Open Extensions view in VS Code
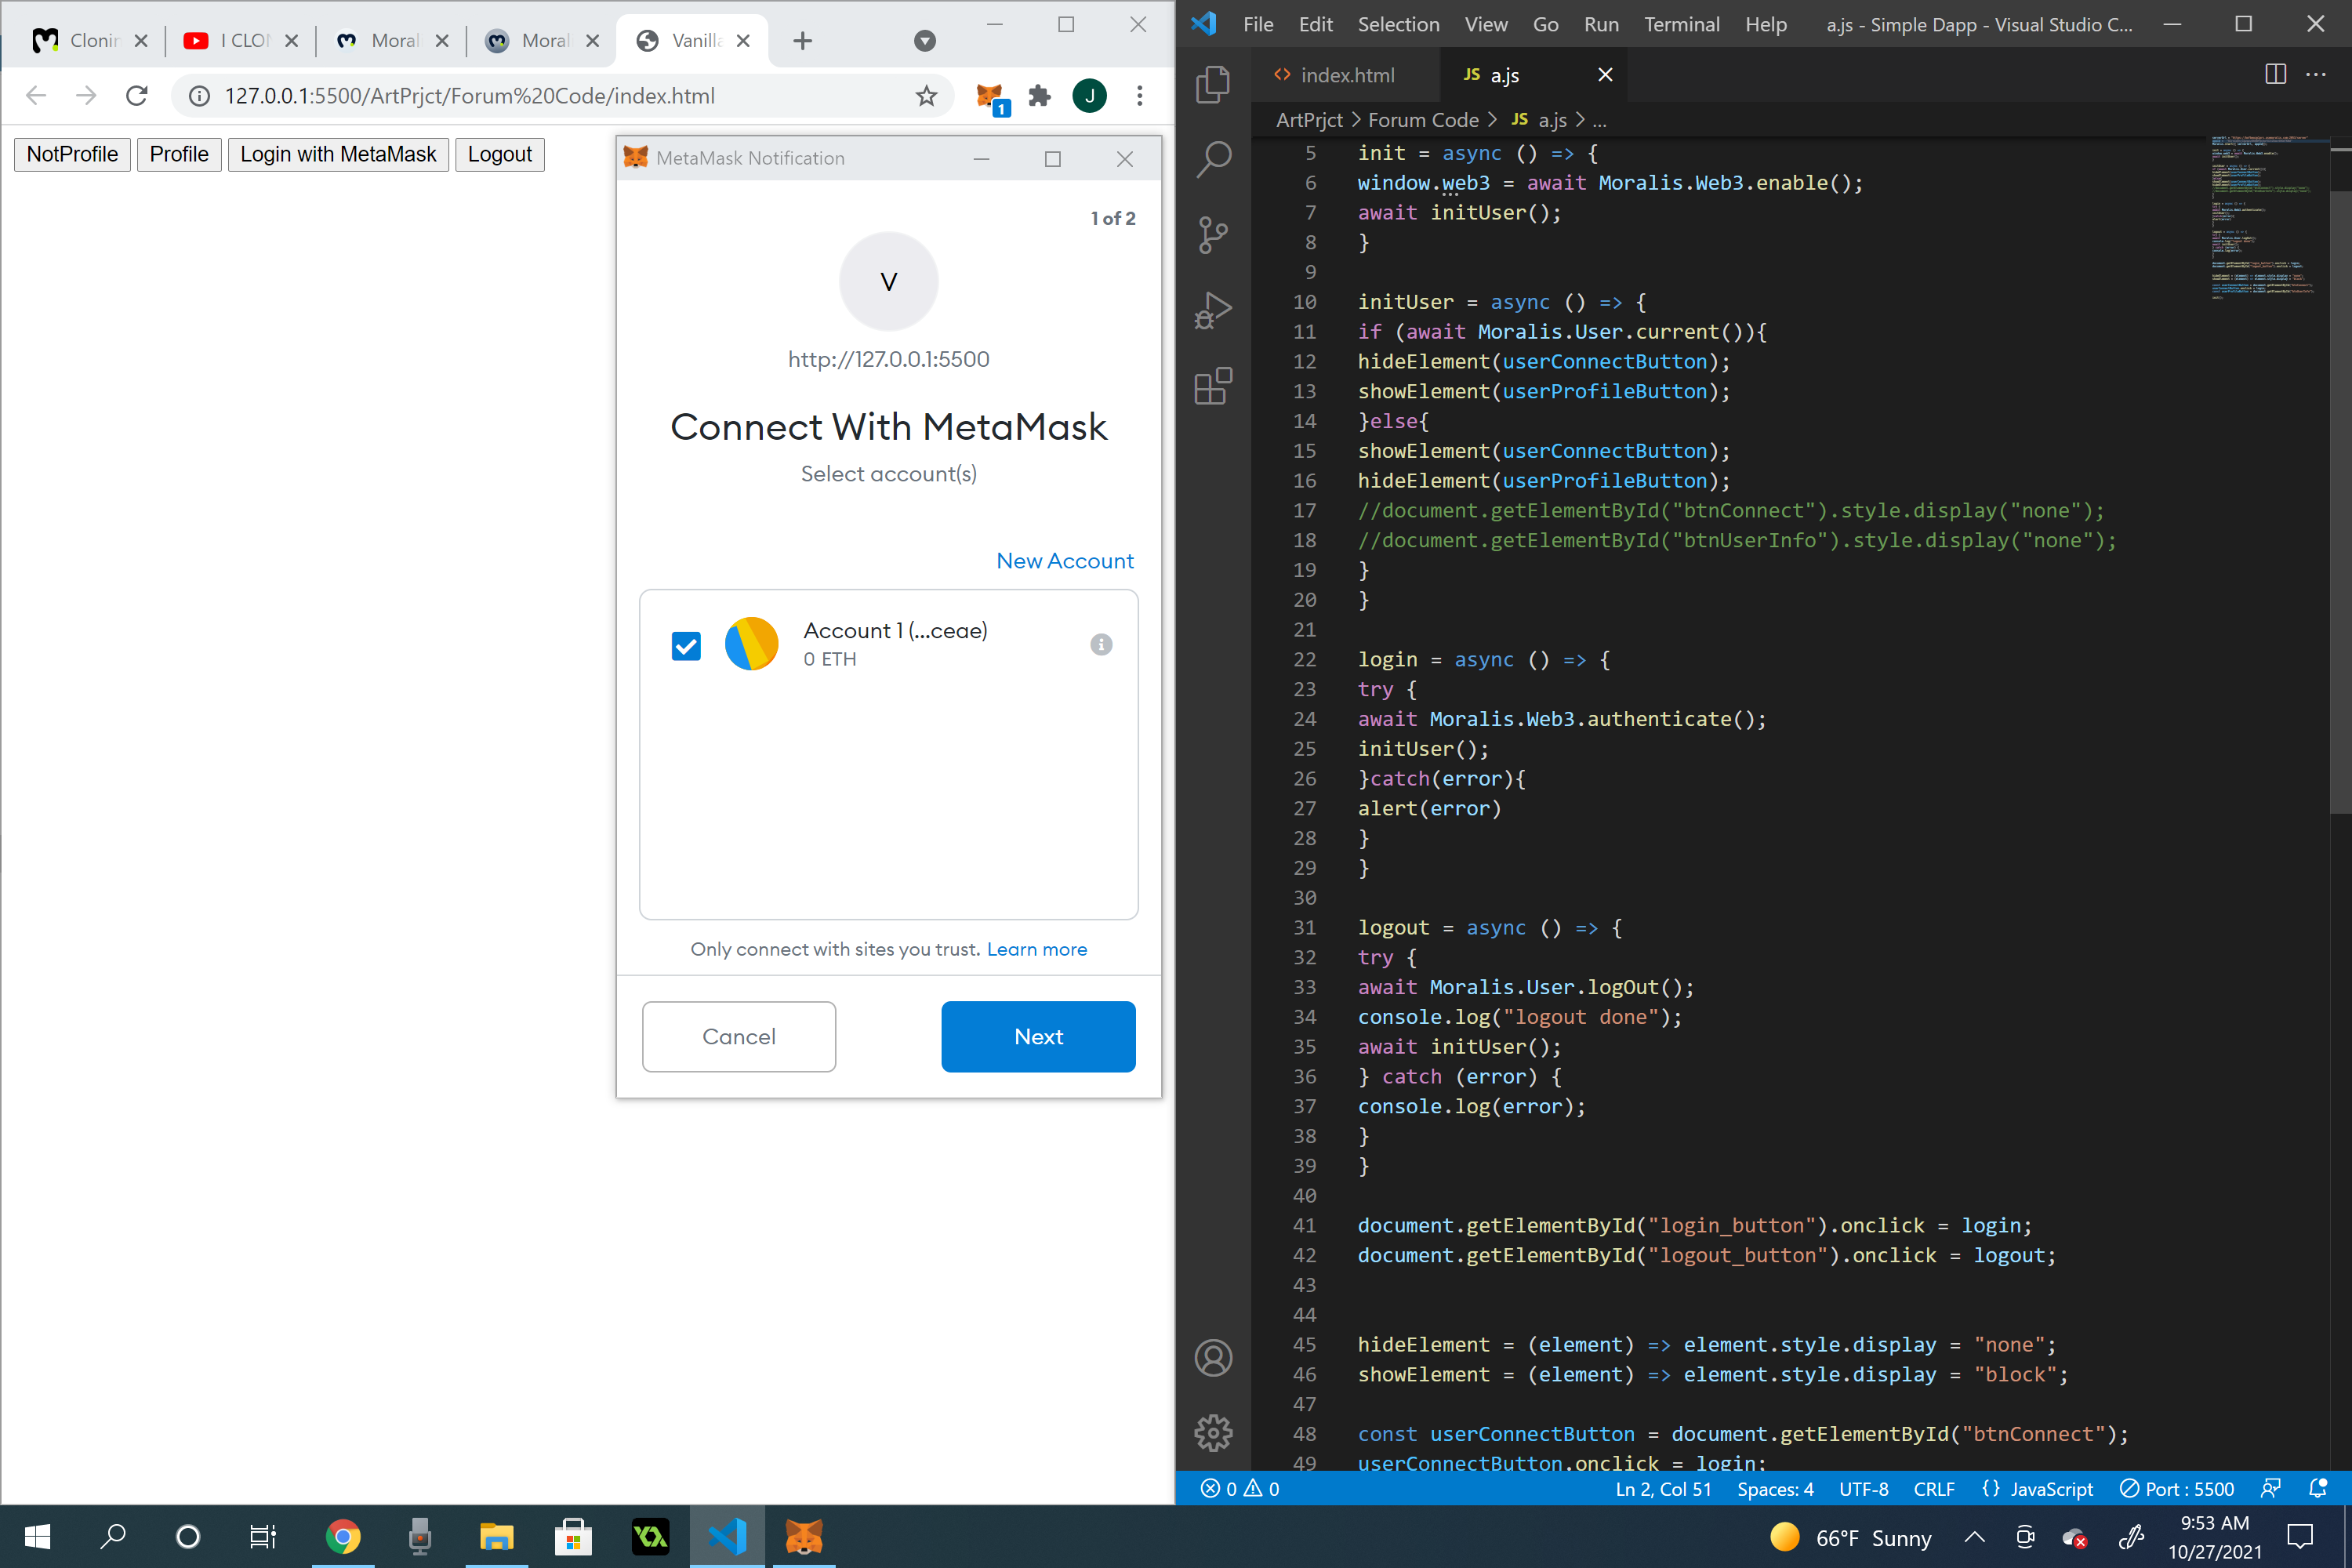The image size is (2352, 1568). [x=1213, y=386]
